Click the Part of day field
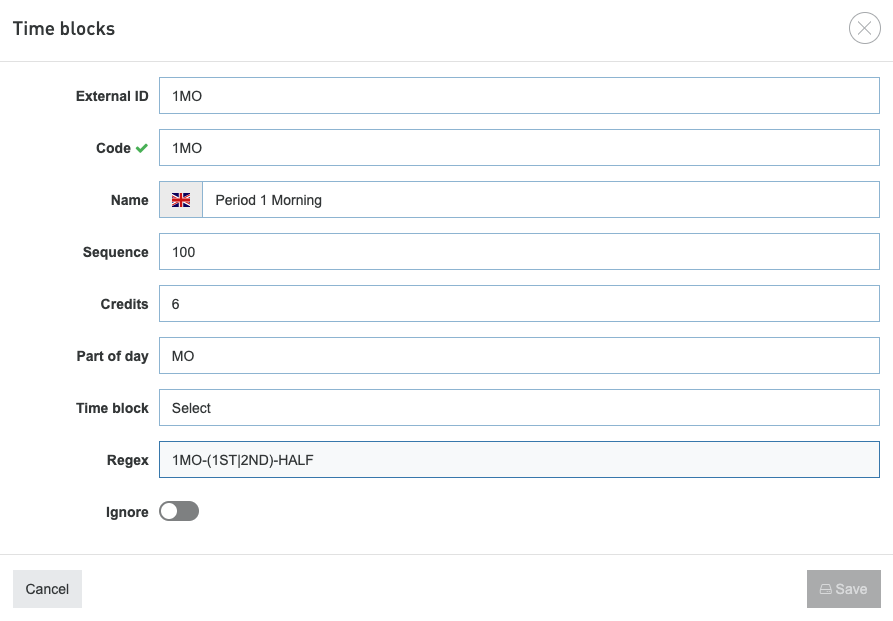Image resolution: width=893 pixels, height=621 pixels. 519,356
